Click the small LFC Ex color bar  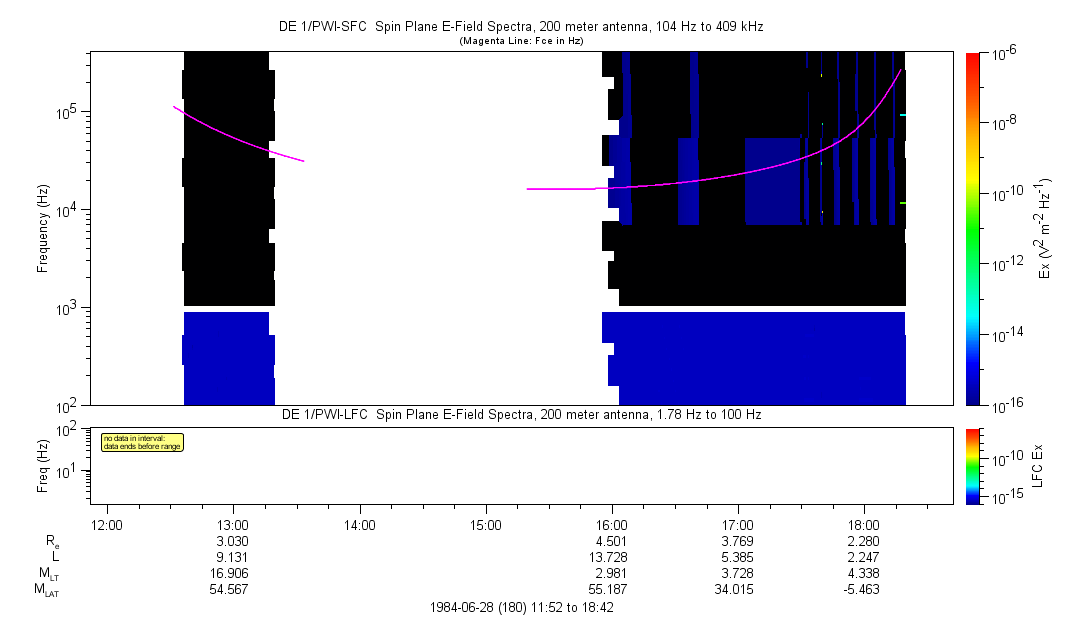point(972,465)
